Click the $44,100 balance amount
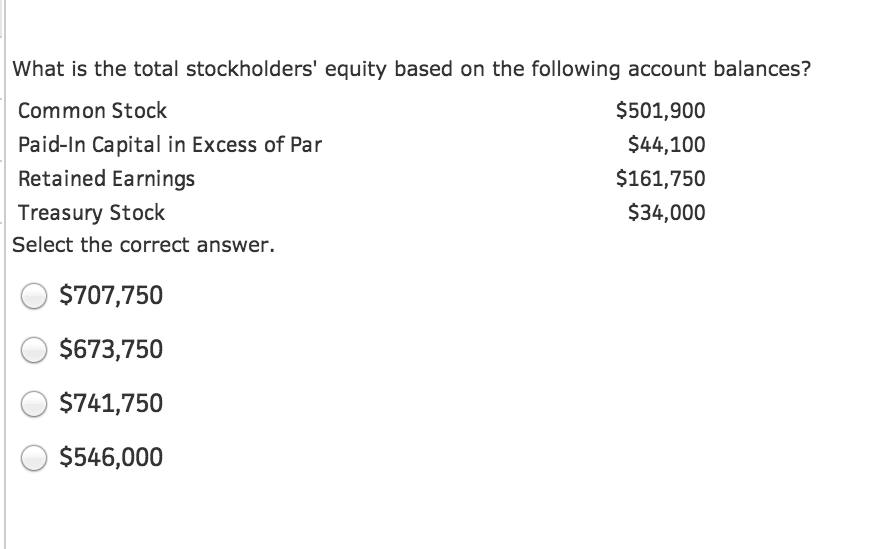Viewport: 871px width, 549px height. [x=666, y=145]
